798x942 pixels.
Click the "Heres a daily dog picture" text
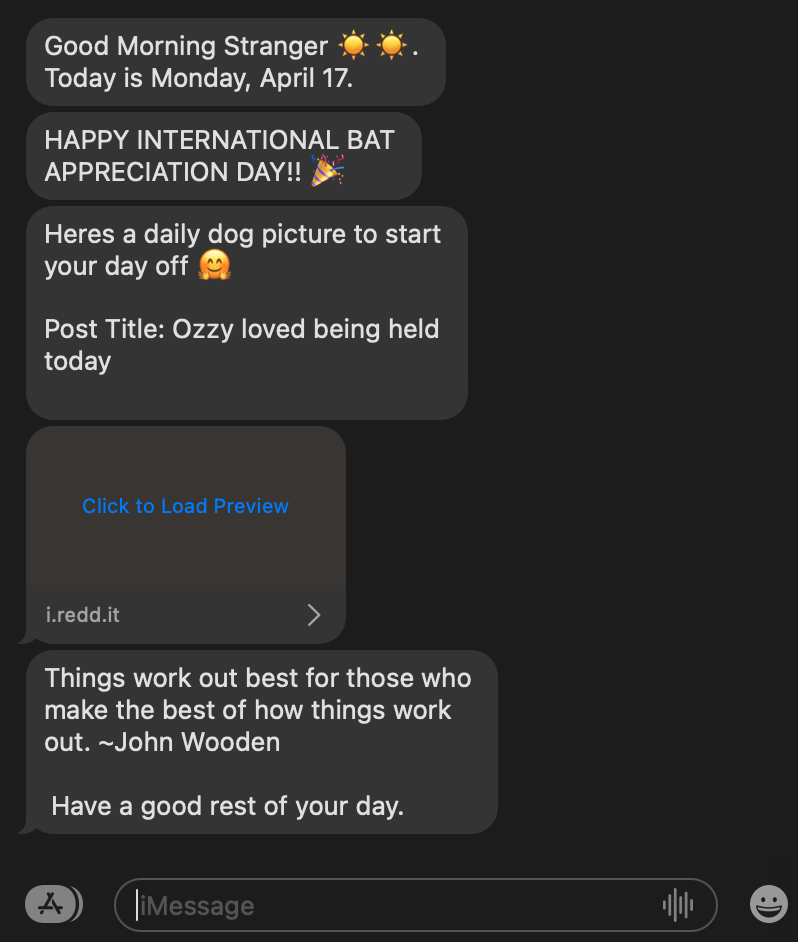(242, 234)
